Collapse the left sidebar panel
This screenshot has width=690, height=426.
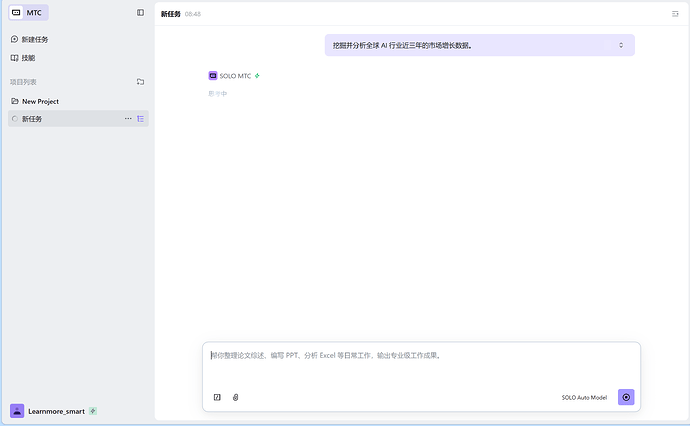(140, 13)
